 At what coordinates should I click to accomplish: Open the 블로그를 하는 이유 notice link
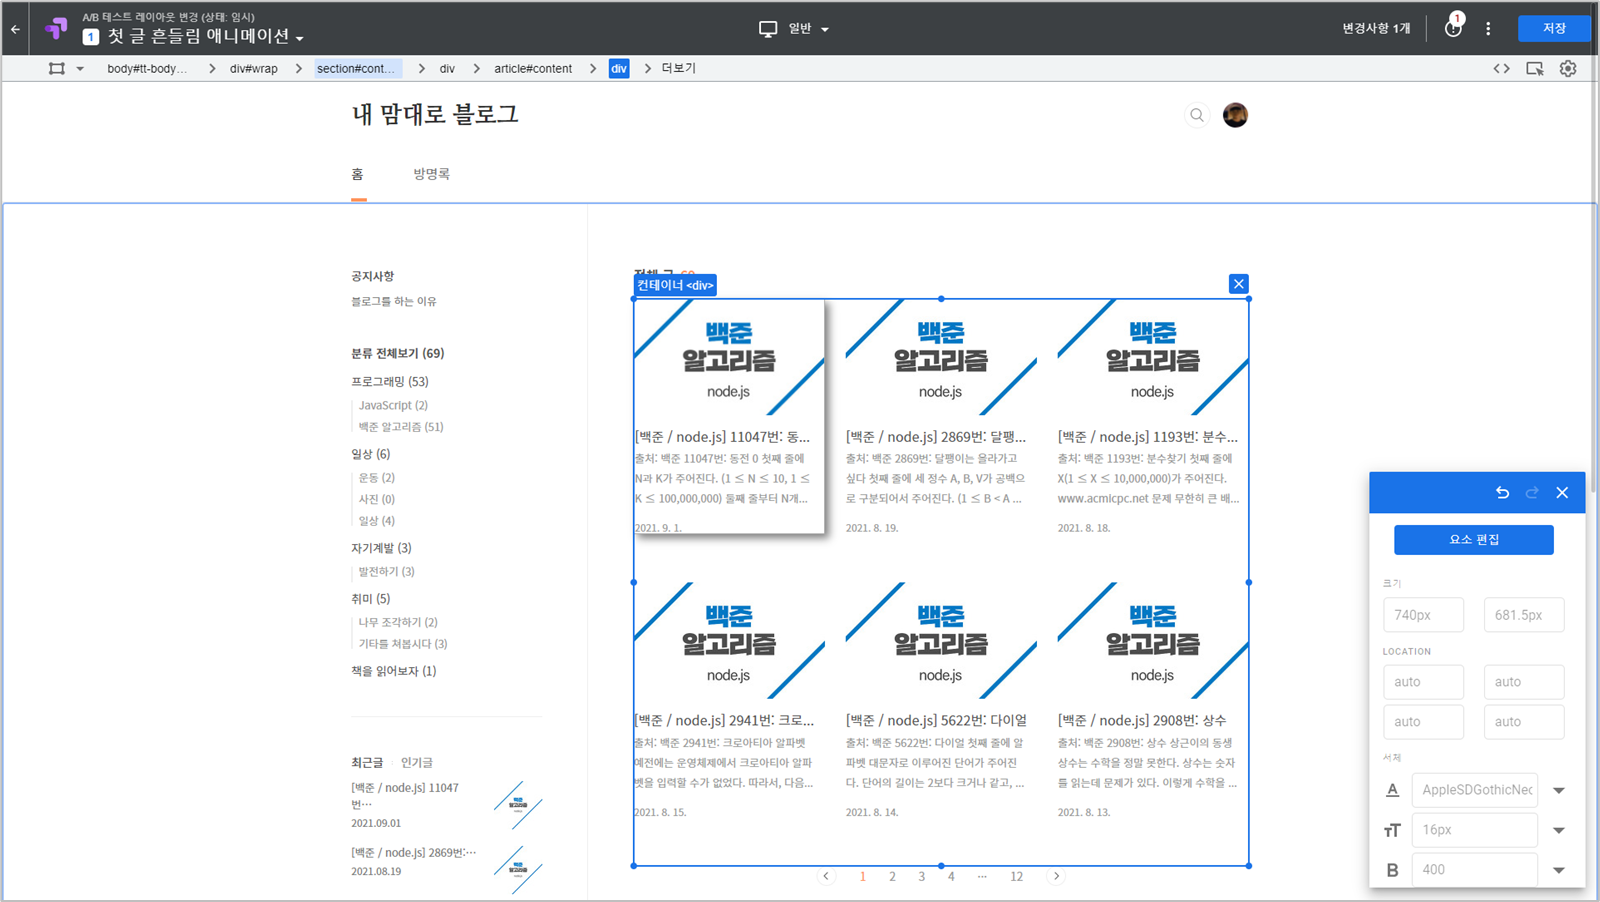[x=393, y=301]
